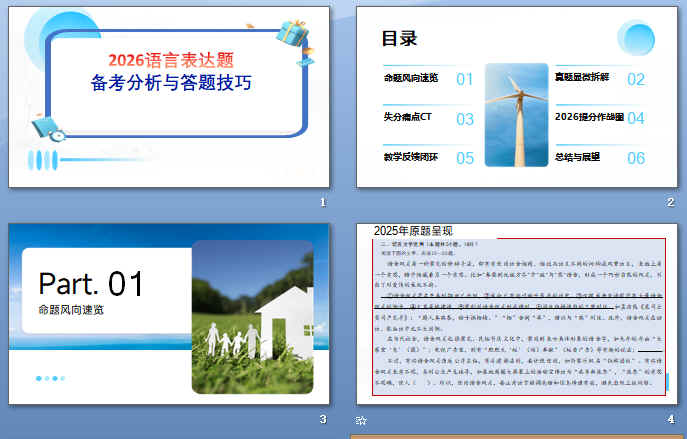Select the 2025年原题呈现 slide heading
Image resolution: width=687 pixels, height=439 pixels.
(415, 231)
